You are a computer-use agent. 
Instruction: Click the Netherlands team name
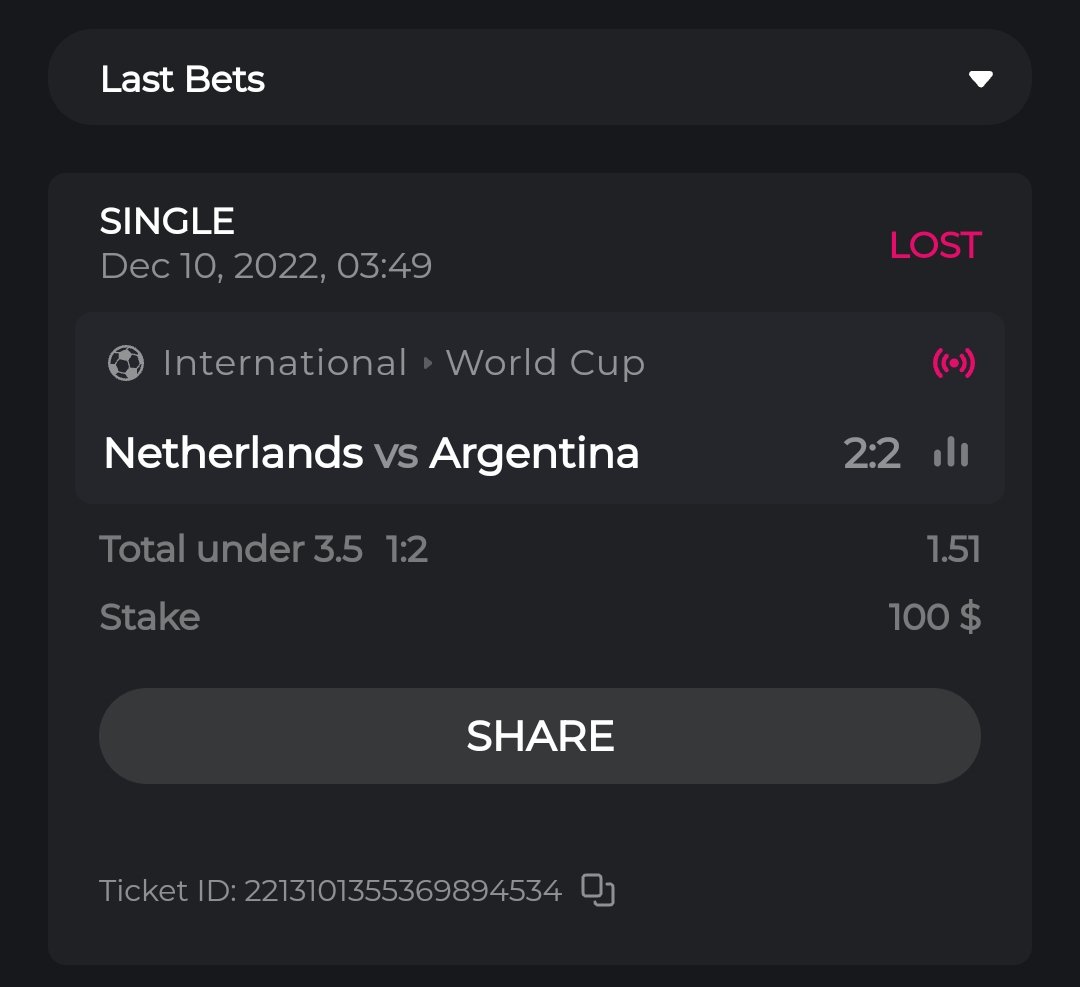coord(233,453)
